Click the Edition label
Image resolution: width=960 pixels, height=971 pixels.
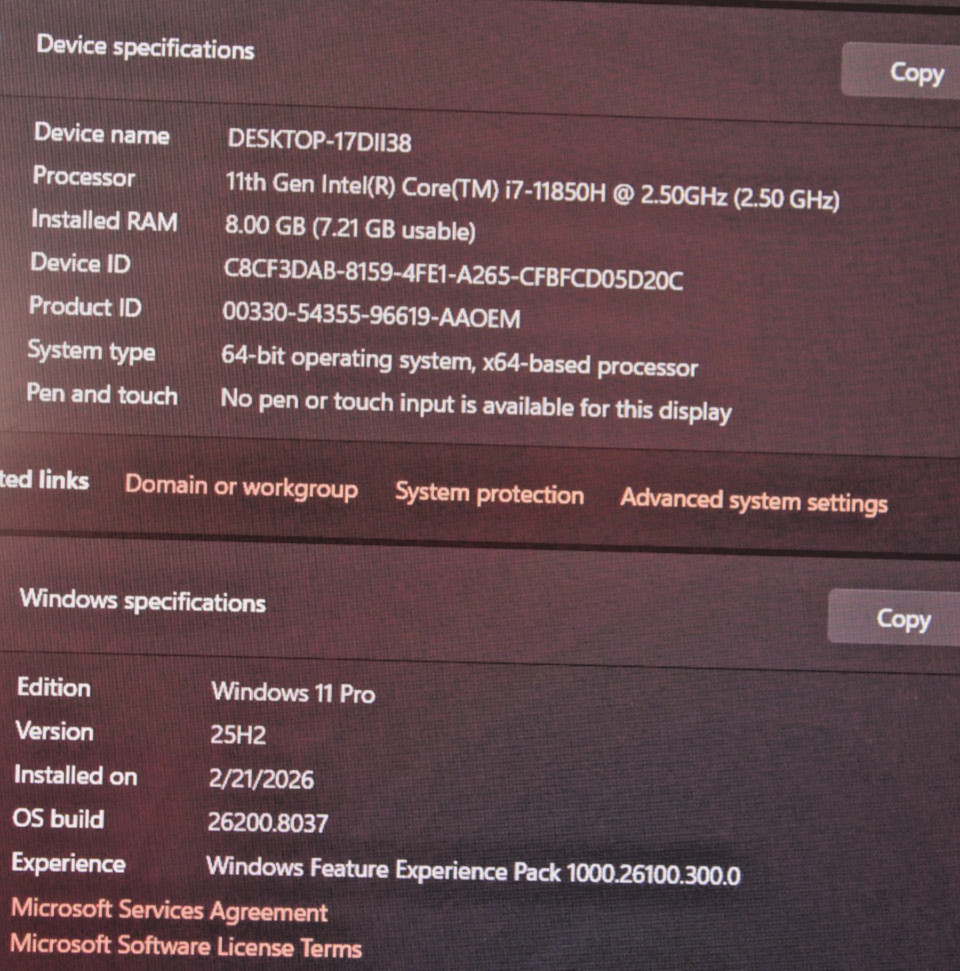point(54,687)
